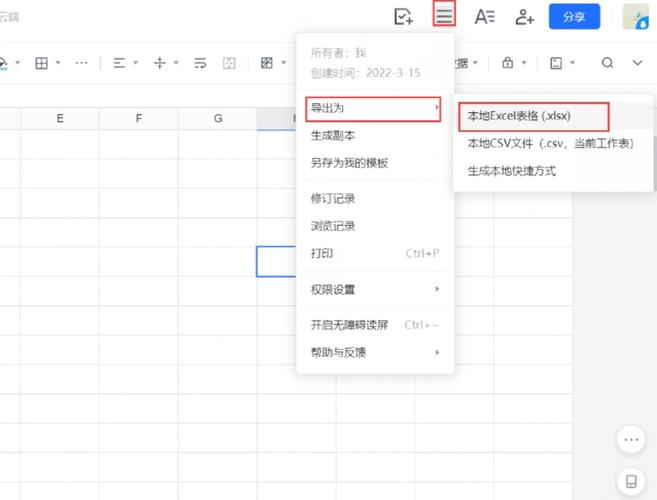Image resolution: width=657 pixels, height=500 pixels.
Task: Click the fill color paint bucket icon
Action: [x=3, y=63]
